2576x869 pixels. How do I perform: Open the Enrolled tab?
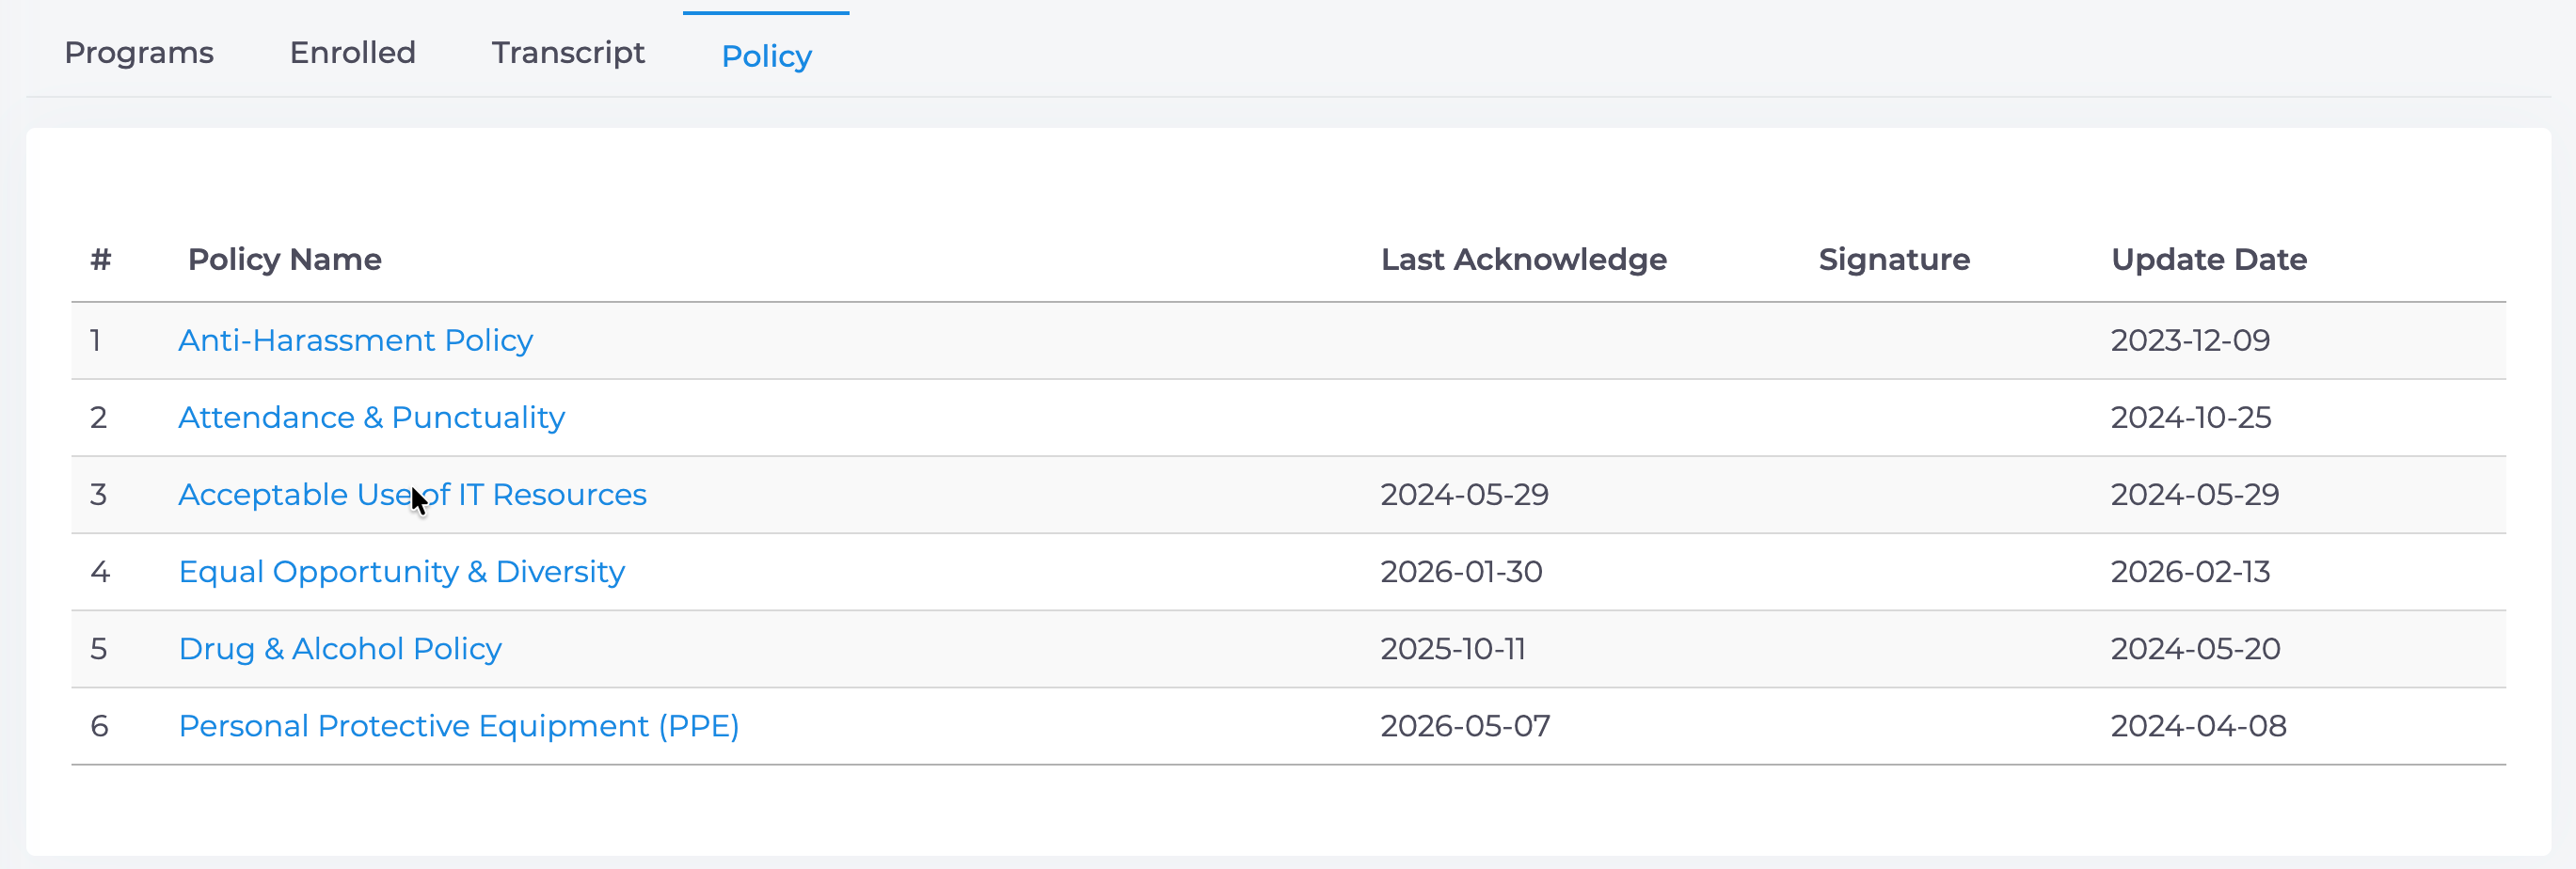pos(352,53)
